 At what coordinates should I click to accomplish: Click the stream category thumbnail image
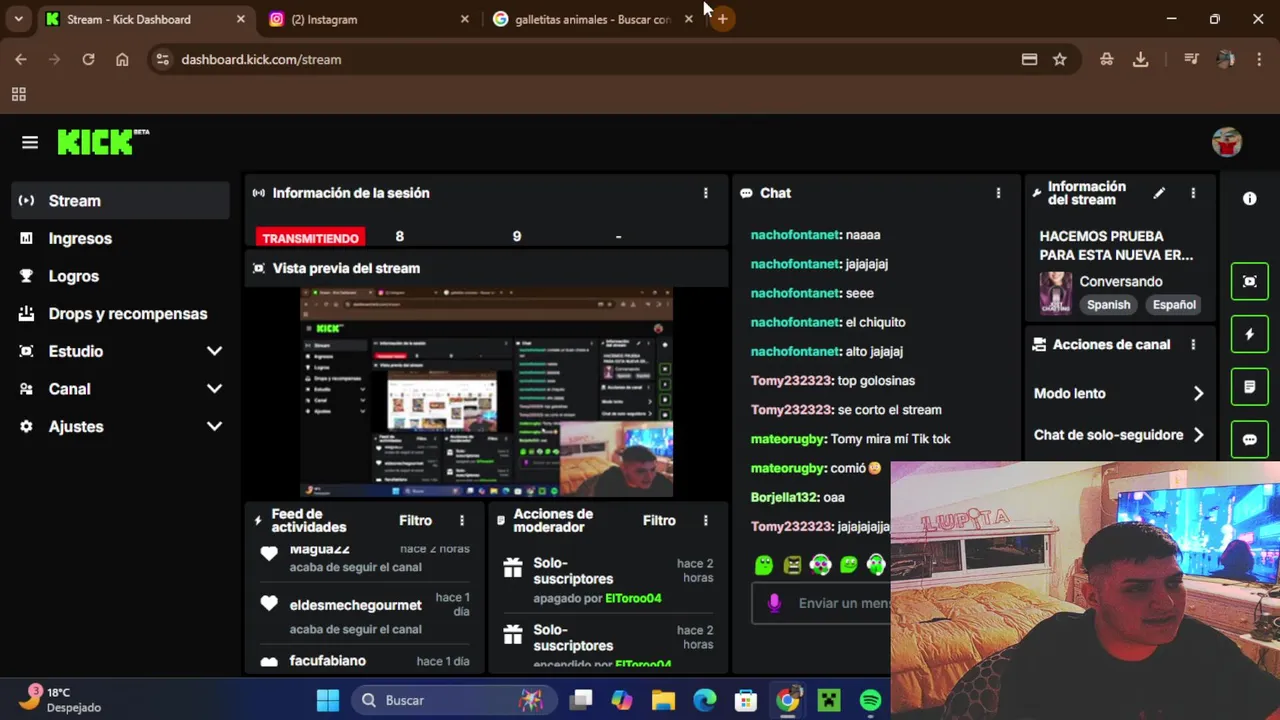coord(1055,293)
